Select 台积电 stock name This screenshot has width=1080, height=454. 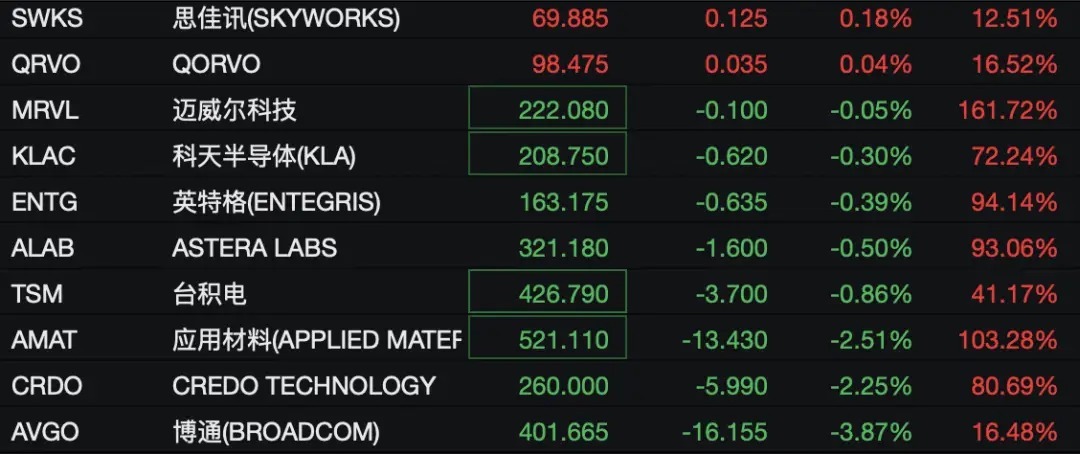pos(209,294)
